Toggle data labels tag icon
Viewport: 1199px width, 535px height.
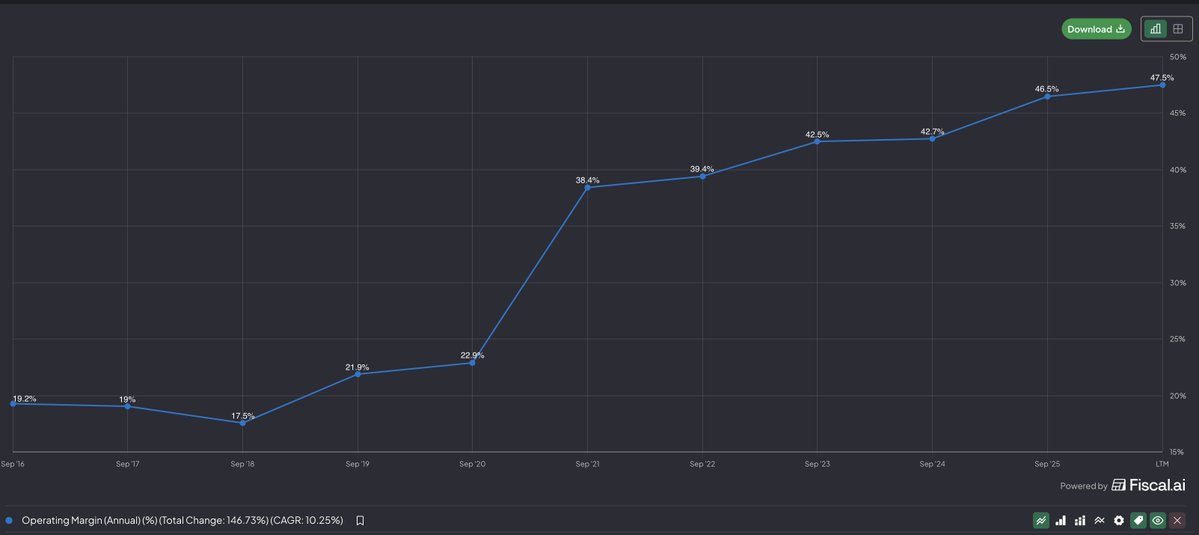1139,520
